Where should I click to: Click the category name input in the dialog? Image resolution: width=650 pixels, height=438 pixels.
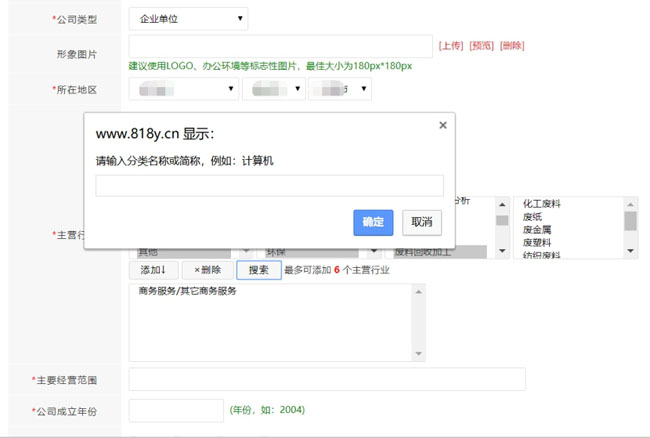[269, 185]
